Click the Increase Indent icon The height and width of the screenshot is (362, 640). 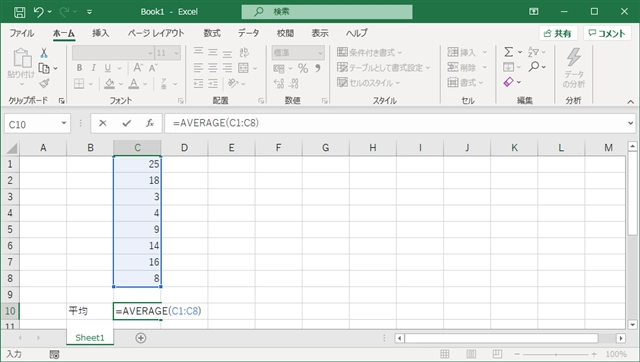(x=213, y=84)
